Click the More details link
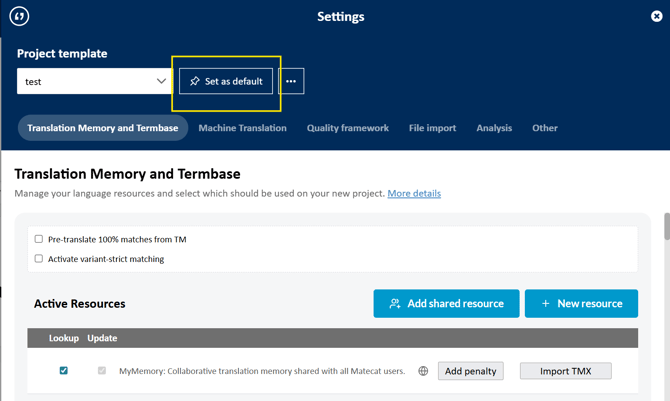The height and width of the screenshot is (401, 670). click(x=414, y=193)
